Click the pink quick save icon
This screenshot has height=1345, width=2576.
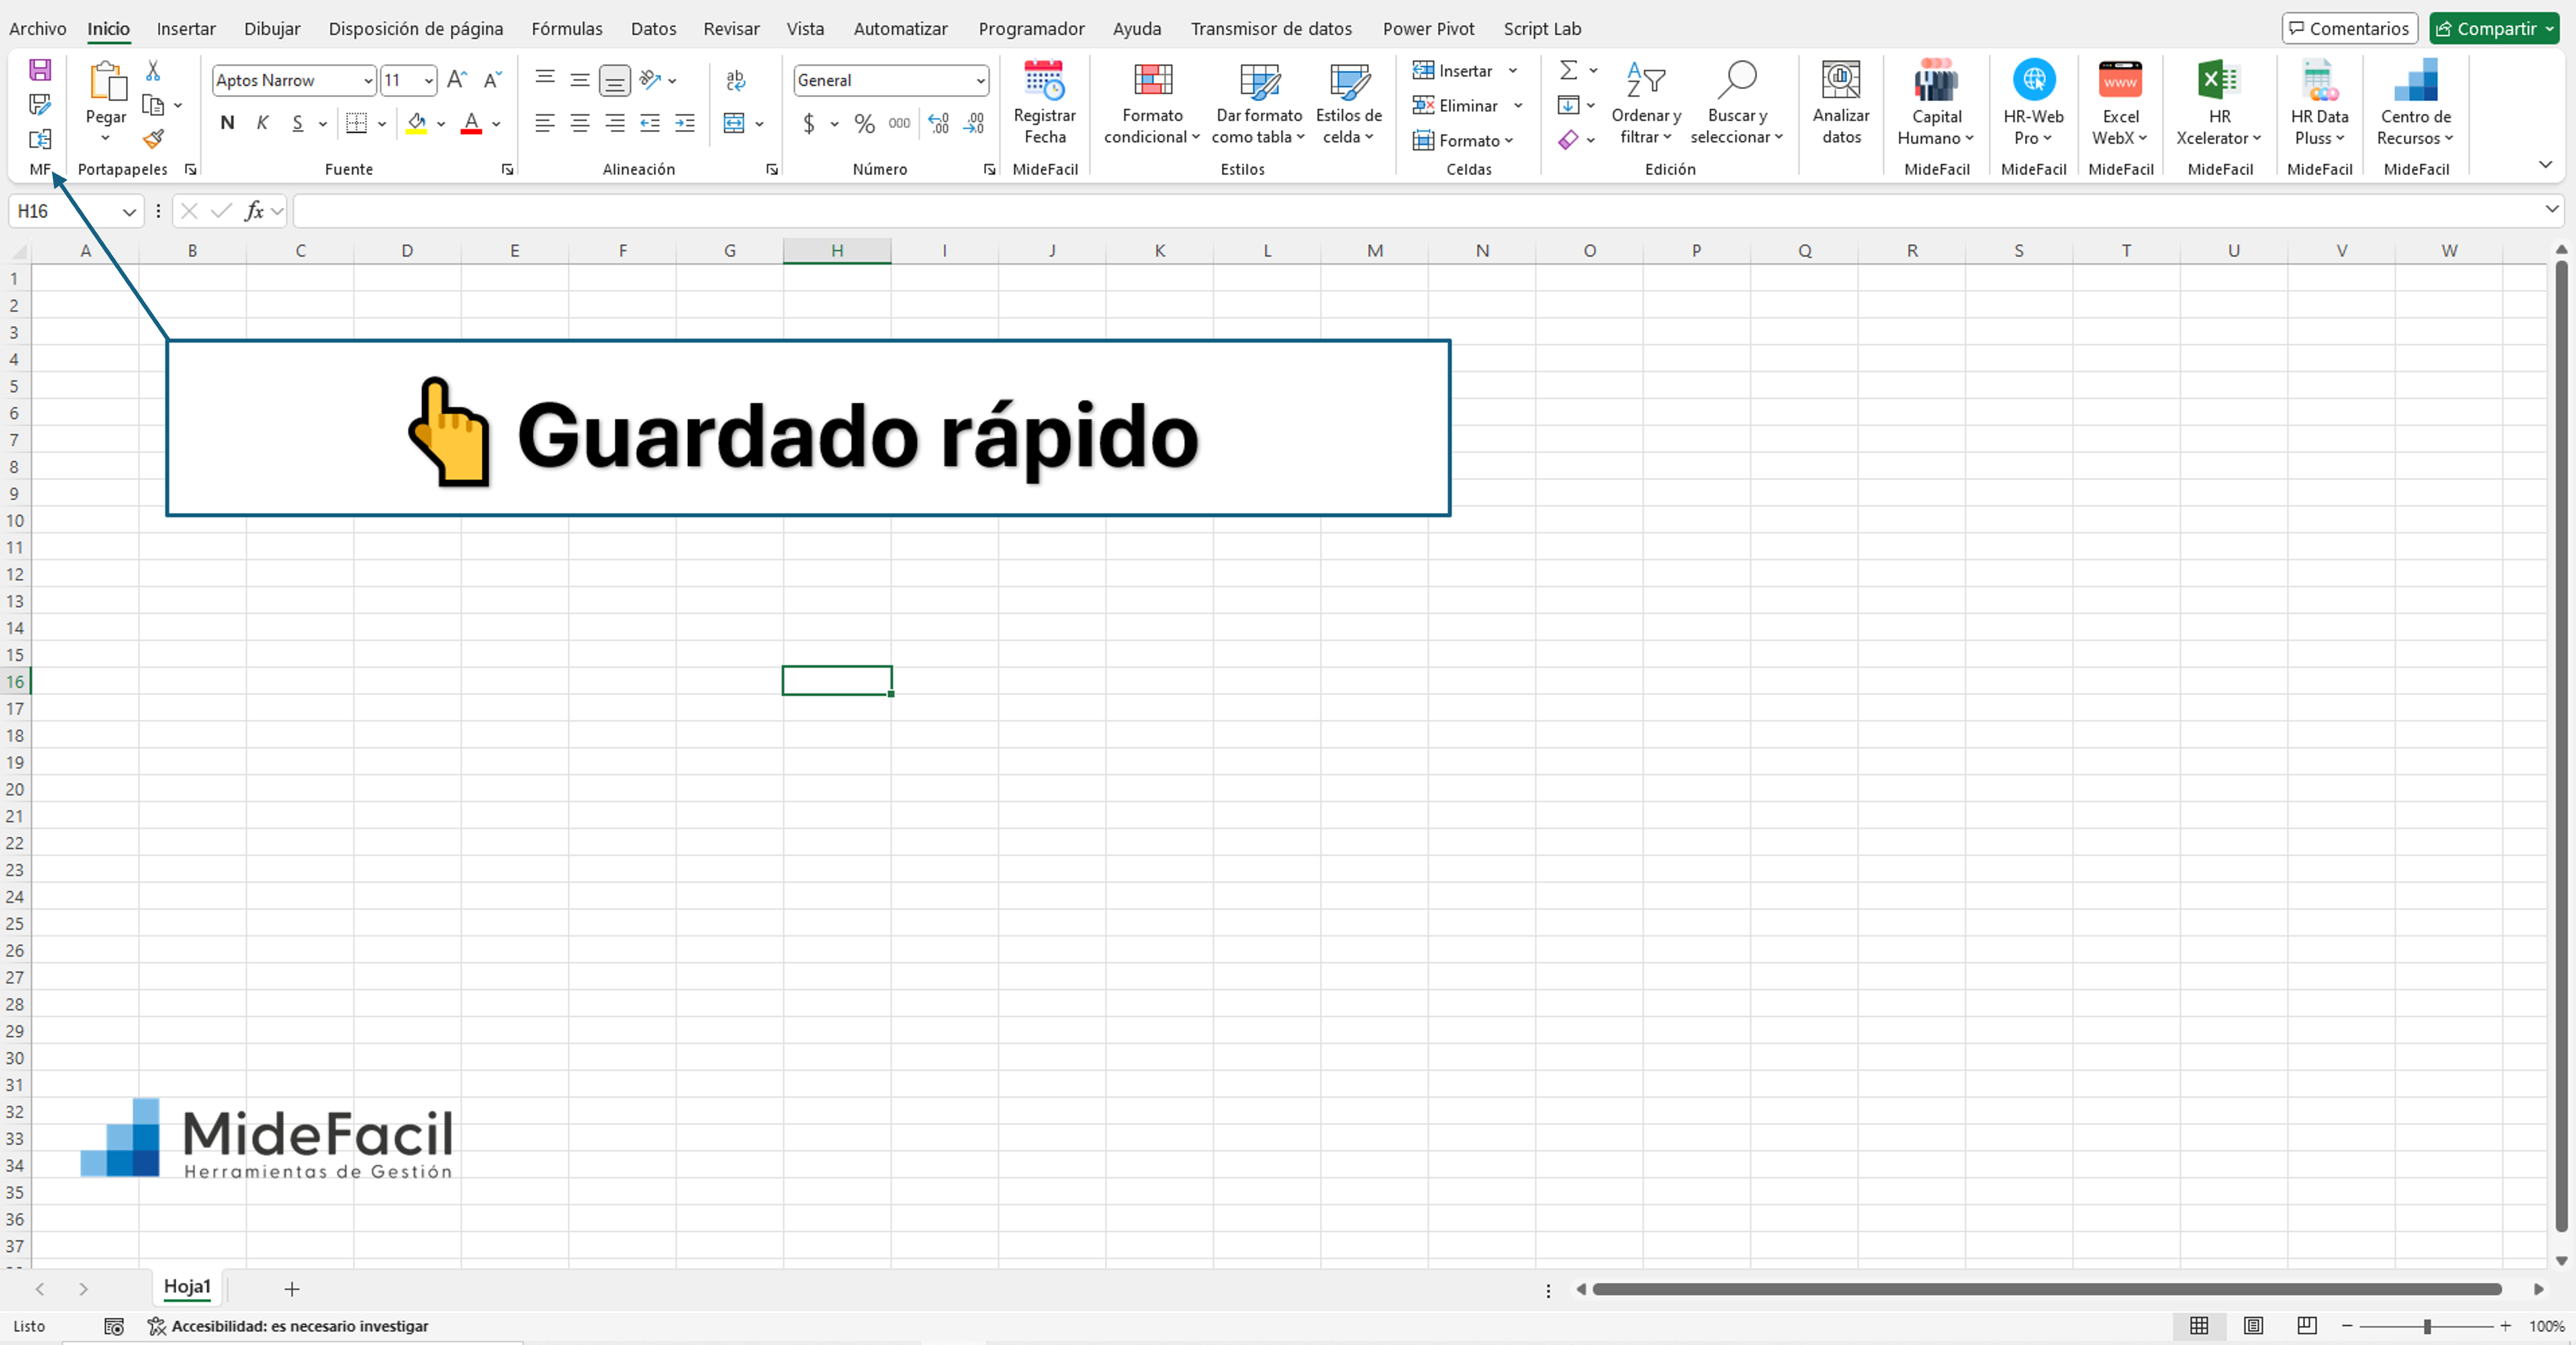[x=40, y=70]
